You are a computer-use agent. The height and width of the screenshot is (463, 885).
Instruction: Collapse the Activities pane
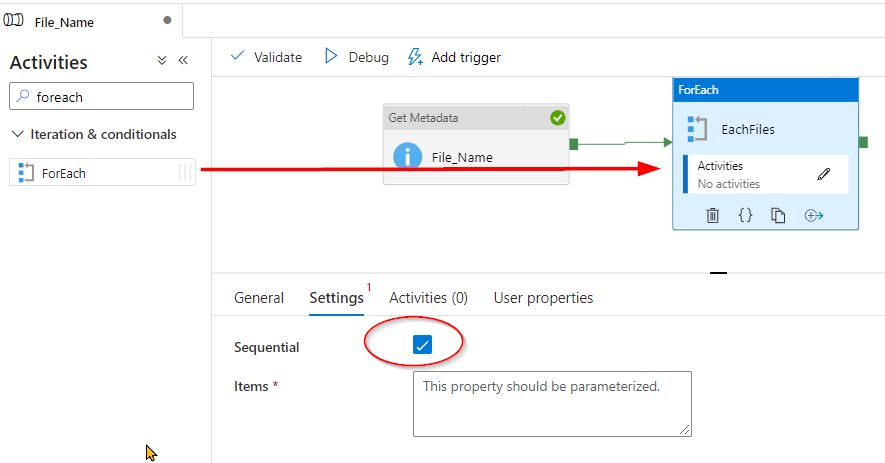coord(183,61)
